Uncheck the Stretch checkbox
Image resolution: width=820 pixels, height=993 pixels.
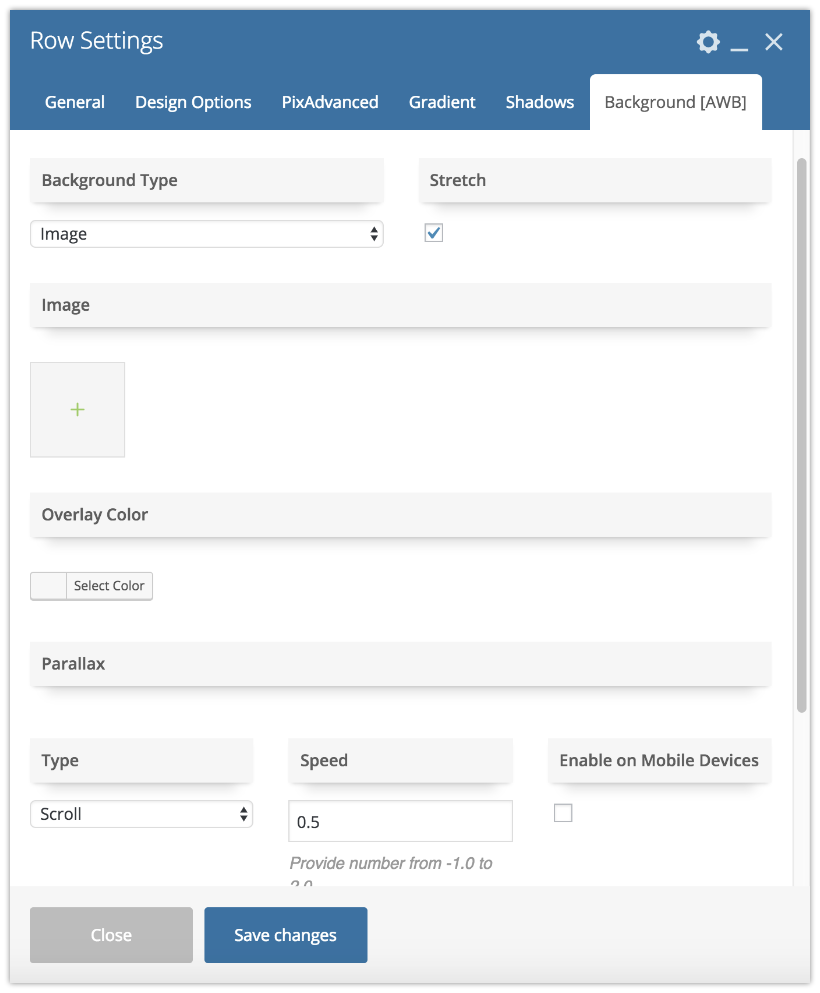(434, 233)
